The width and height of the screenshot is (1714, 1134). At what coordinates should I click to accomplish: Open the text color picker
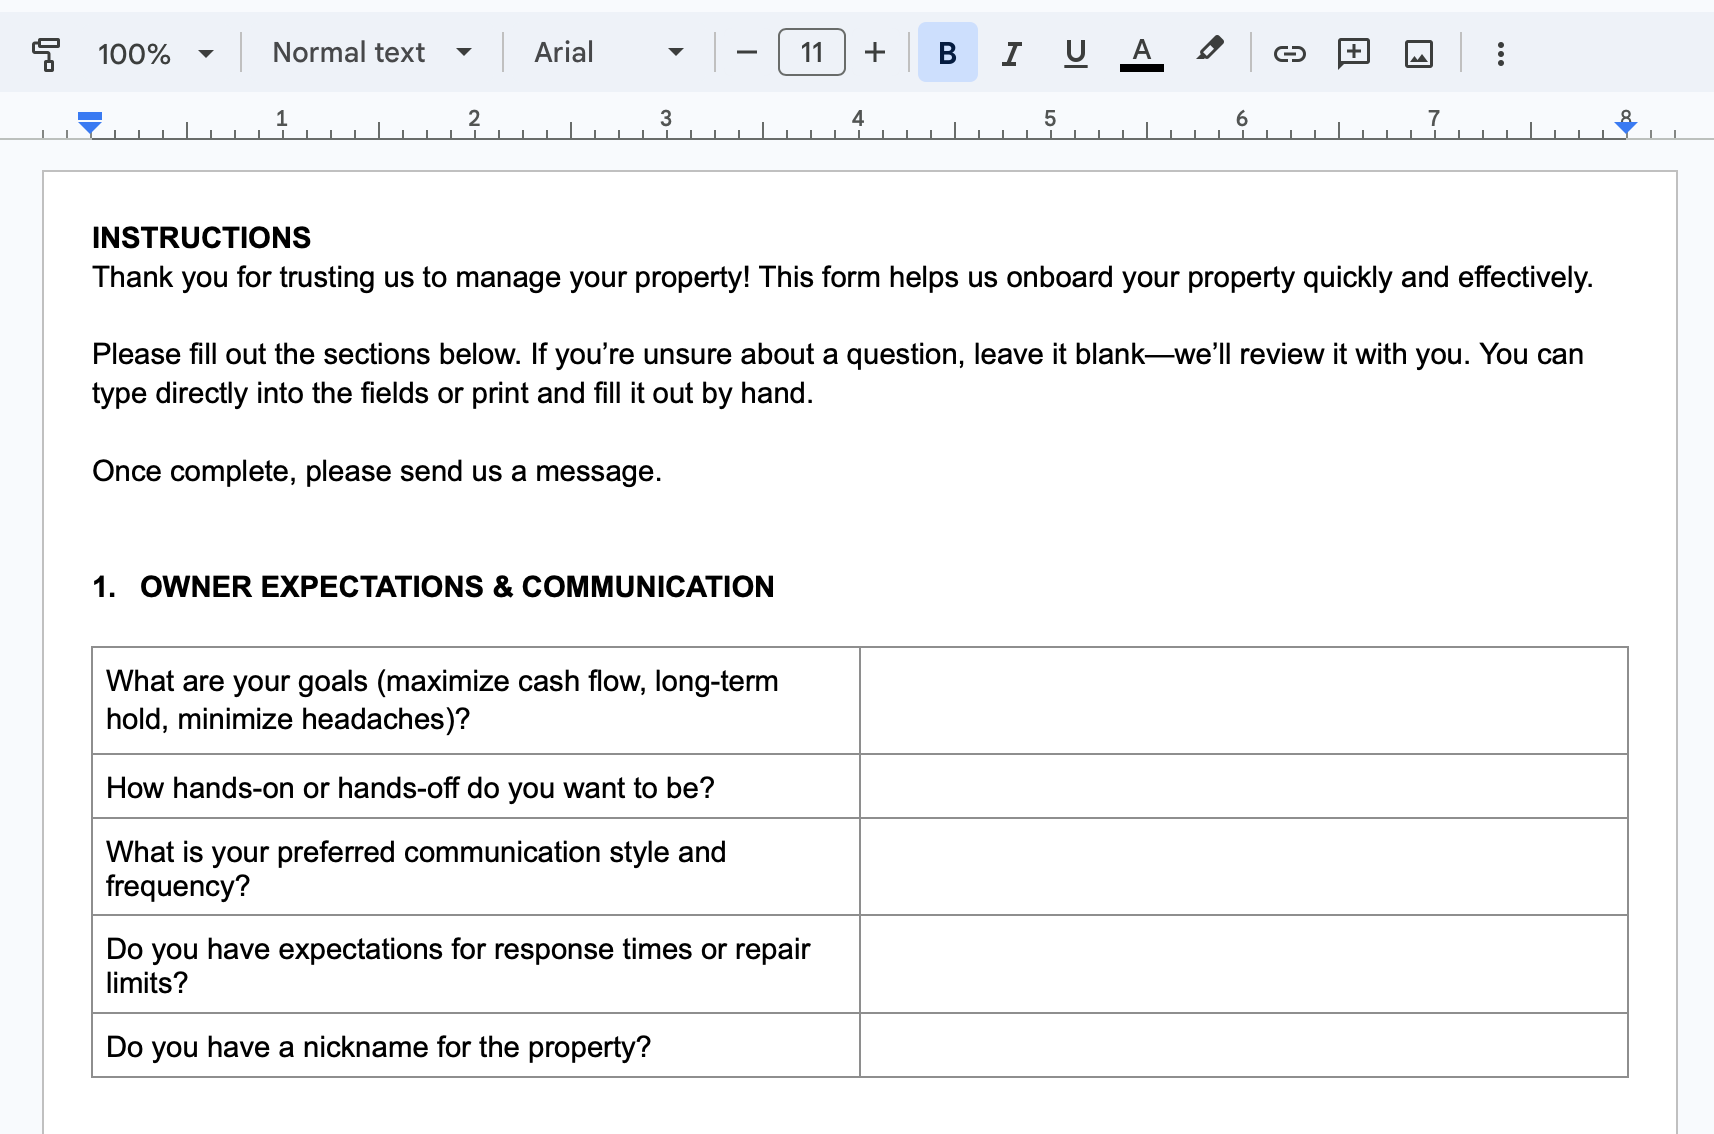click(x=1141, y=53)
